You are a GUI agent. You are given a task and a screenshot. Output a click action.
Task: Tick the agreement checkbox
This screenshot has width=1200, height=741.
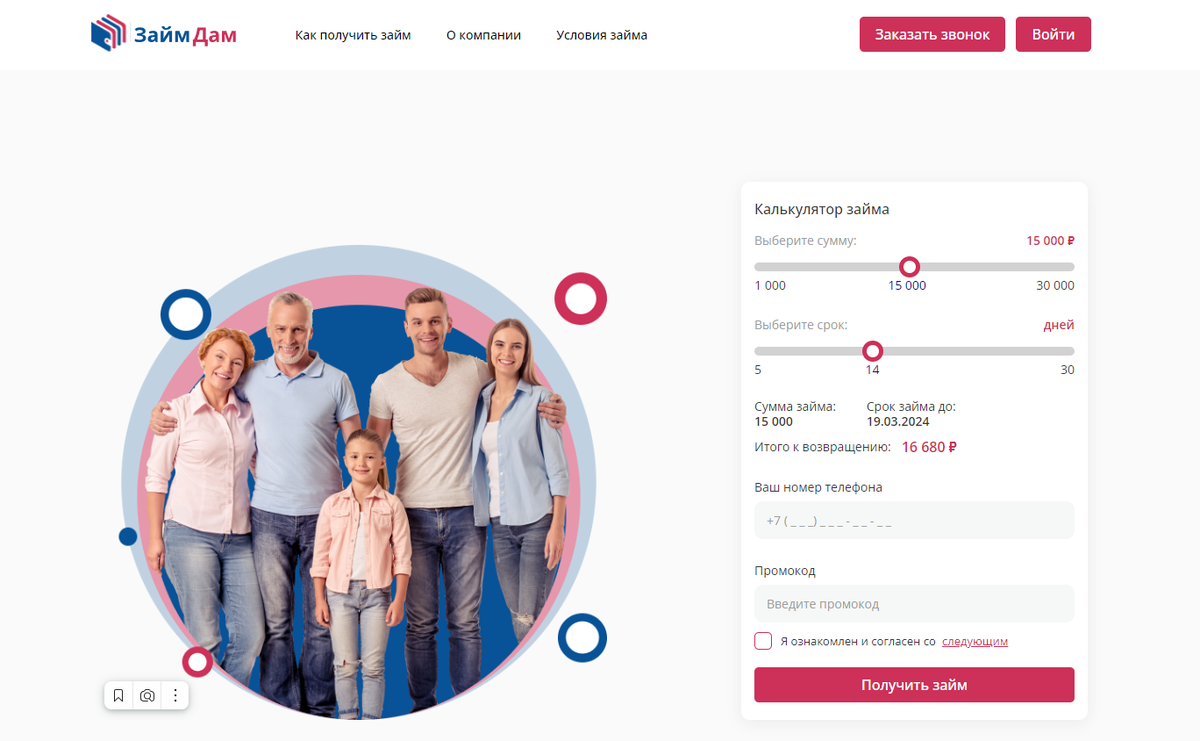point(763,641)
